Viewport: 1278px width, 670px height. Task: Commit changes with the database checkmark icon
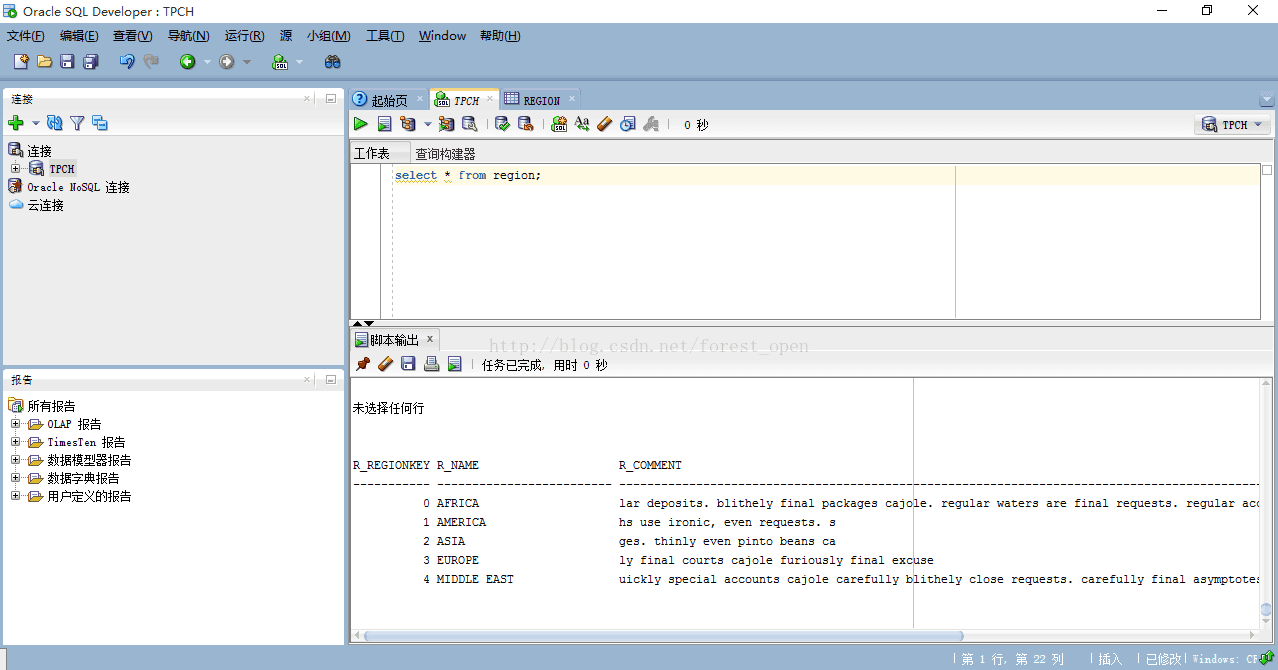[503, 124]
